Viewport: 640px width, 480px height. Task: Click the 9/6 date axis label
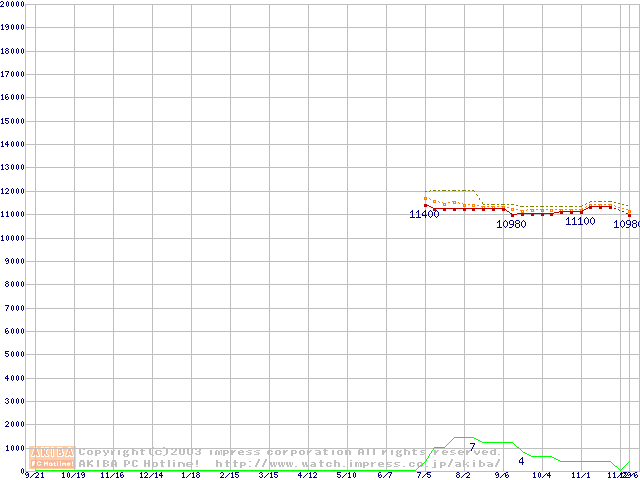click(501, 476)
